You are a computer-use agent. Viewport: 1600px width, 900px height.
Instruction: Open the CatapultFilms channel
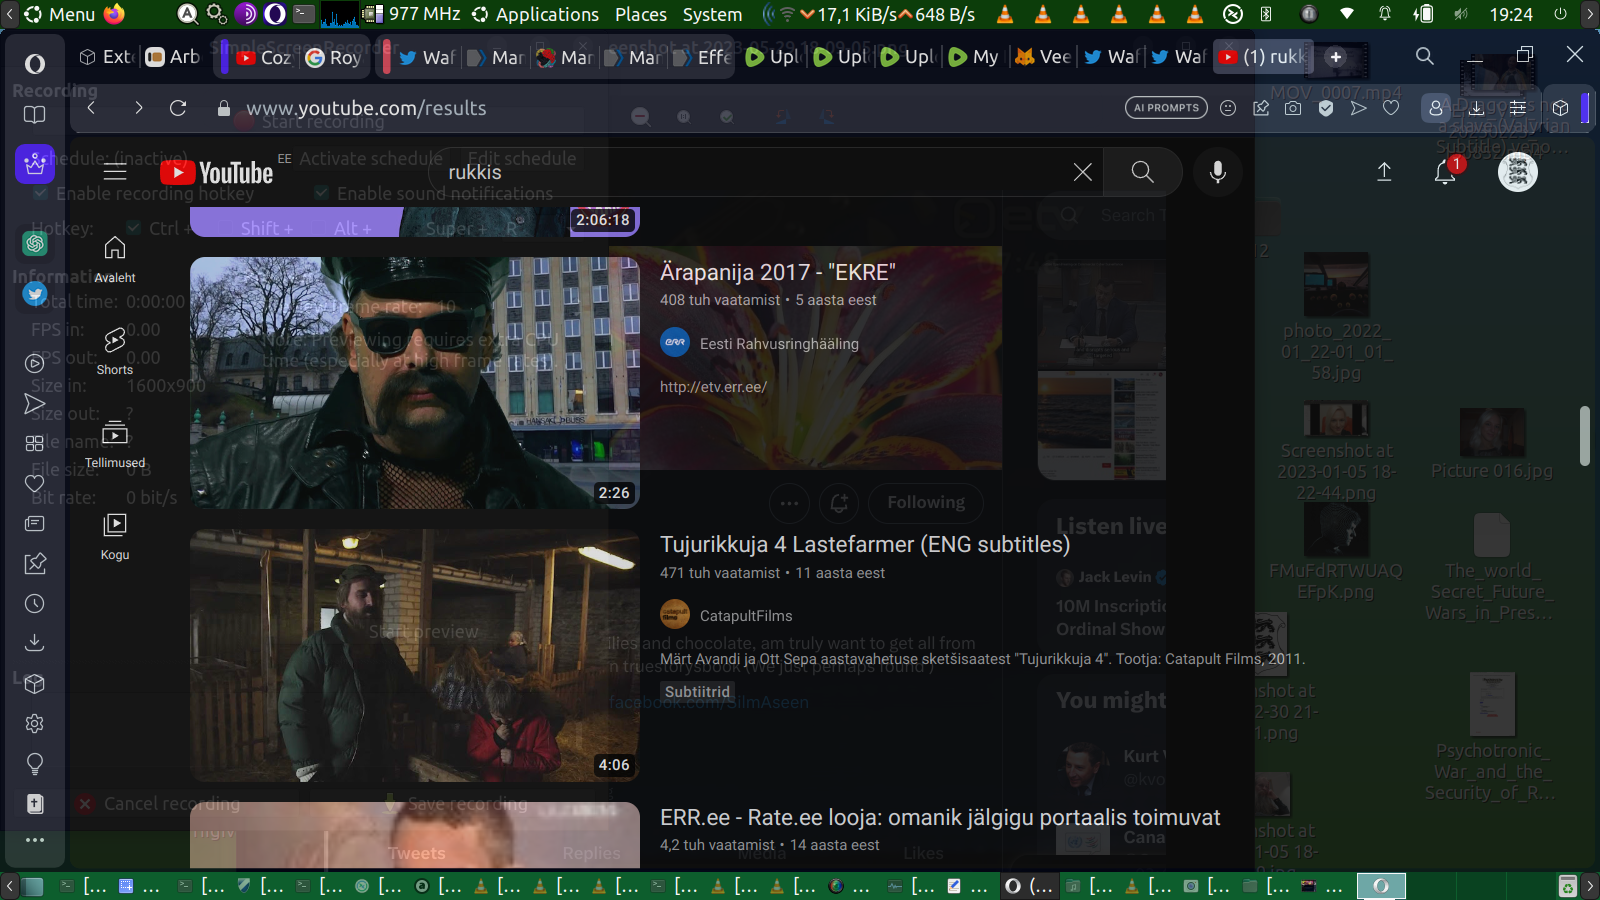[x=746, y=616]
